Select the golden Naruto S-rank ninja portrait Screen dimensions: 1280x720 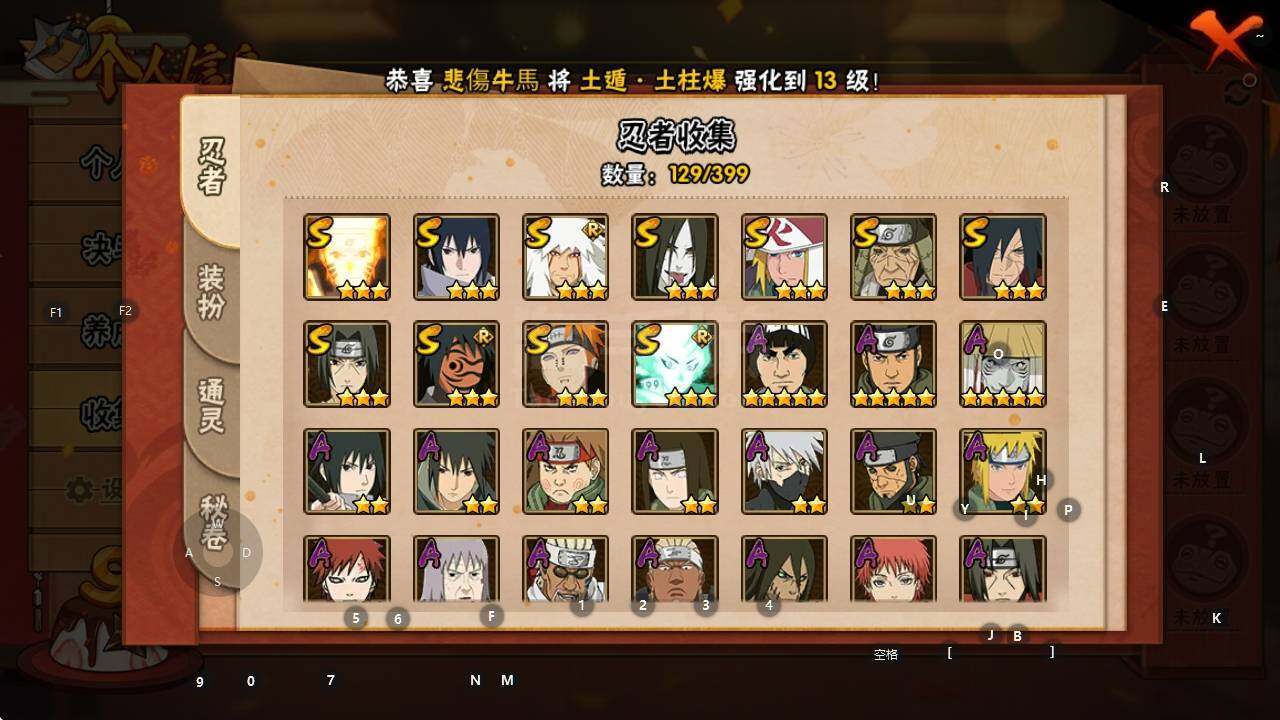(347, 257)
